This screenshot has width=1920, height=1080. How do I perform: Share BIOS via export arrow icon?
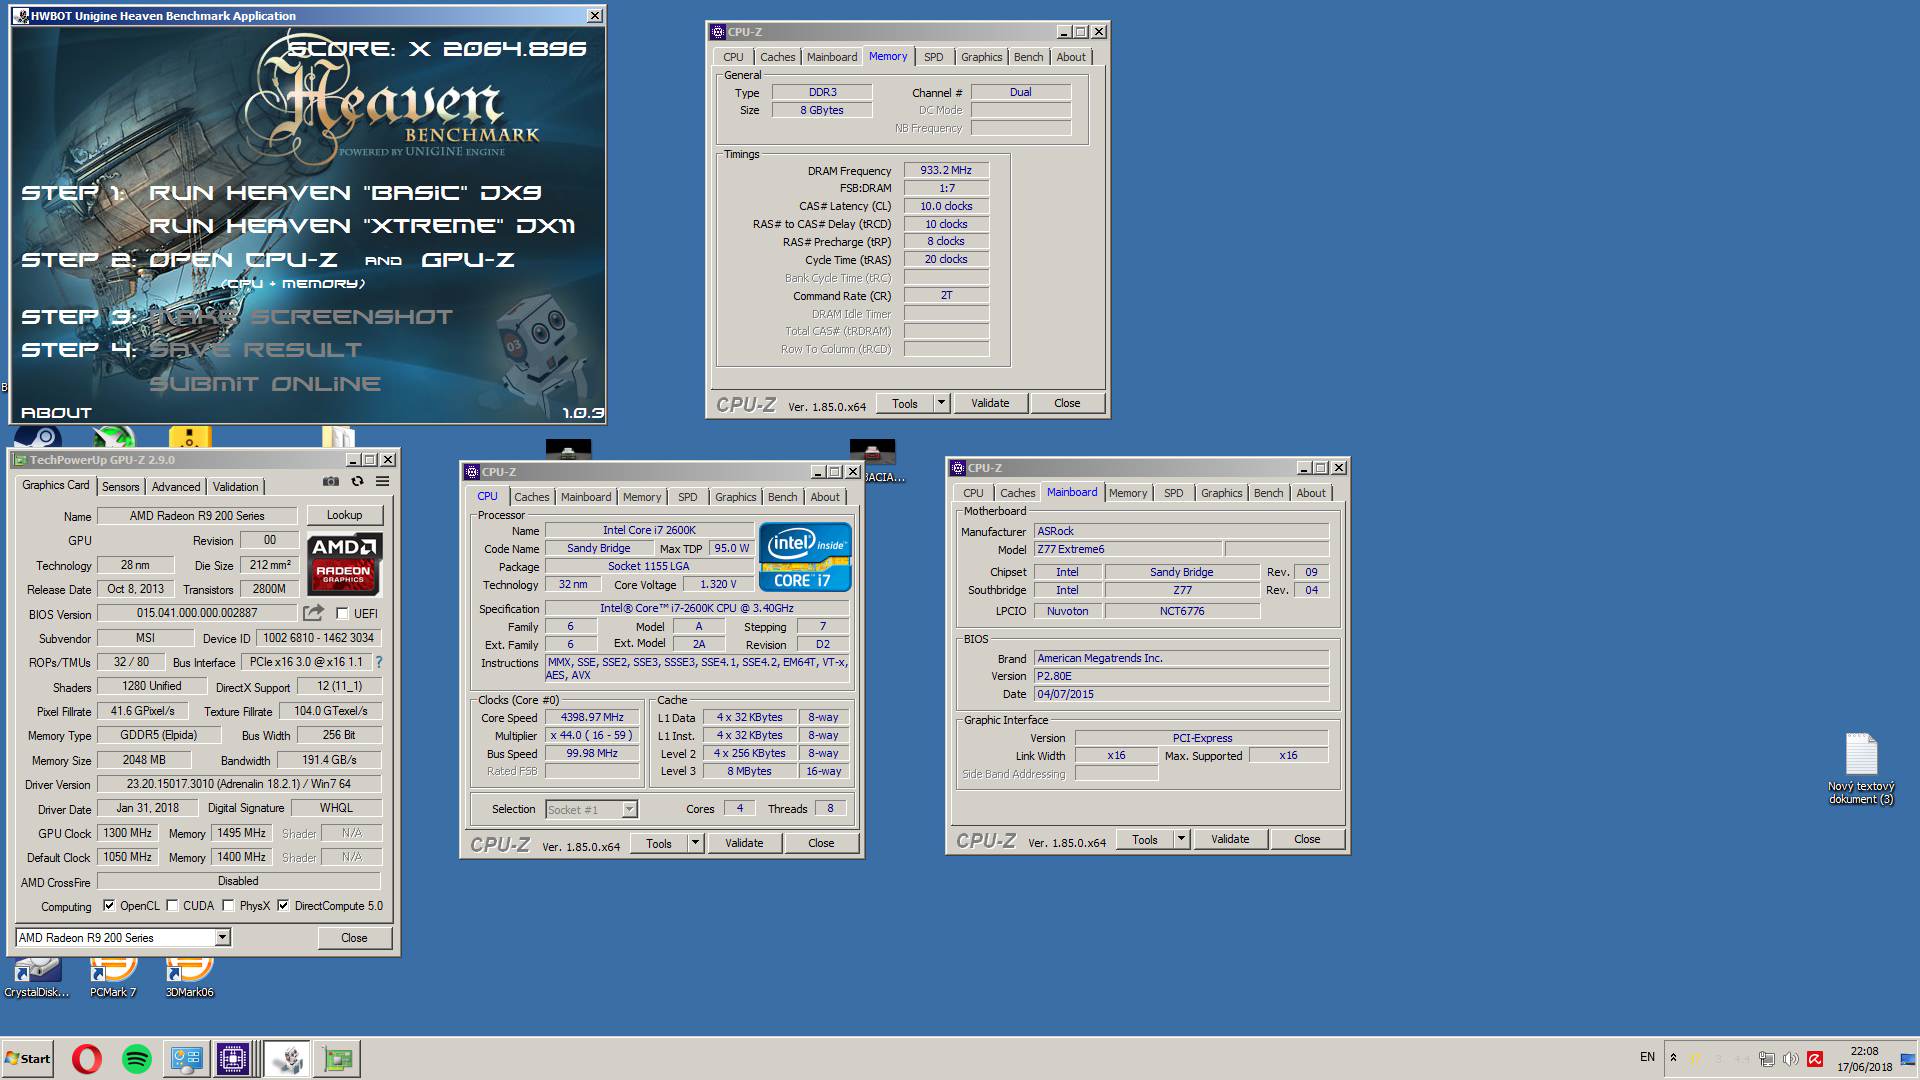[x=314, y=612]
